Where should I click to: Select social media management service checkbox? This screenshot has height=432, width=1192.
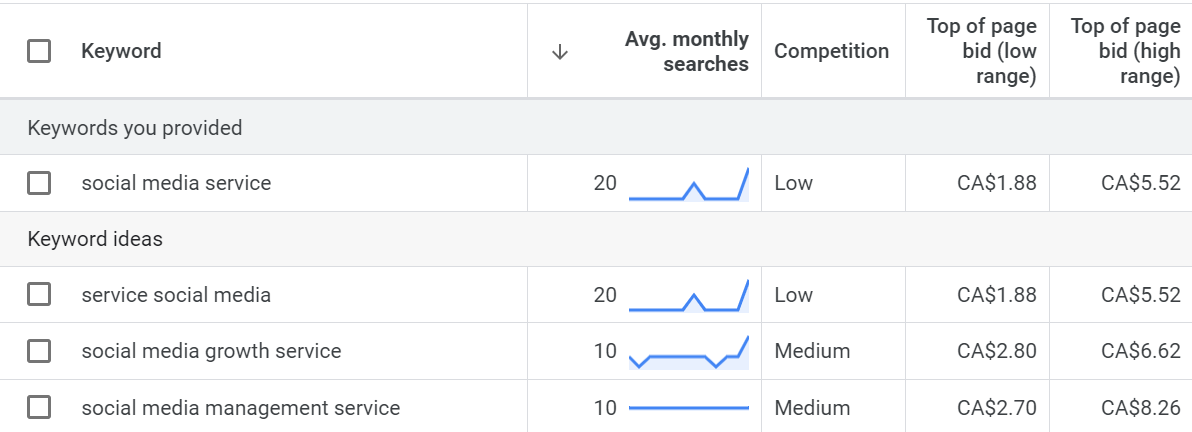(39, 408)
